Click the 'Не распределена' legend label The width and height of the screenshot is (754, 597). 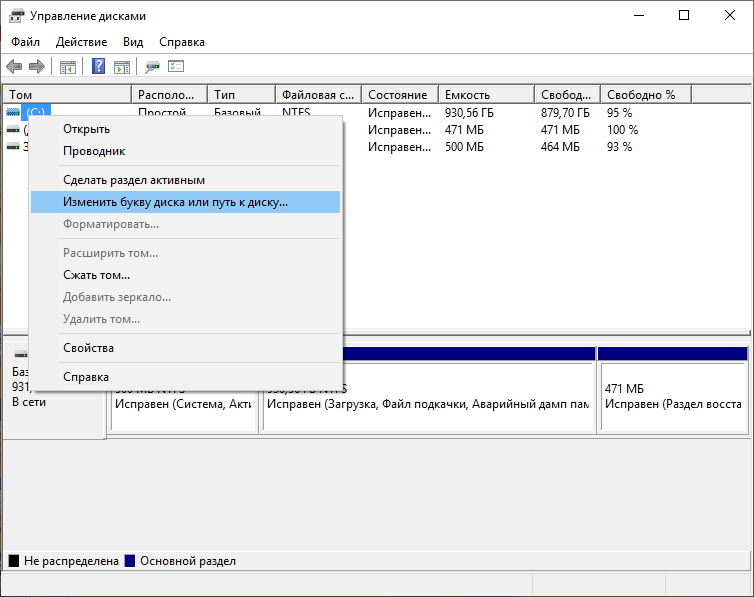[x=71, y=561]
